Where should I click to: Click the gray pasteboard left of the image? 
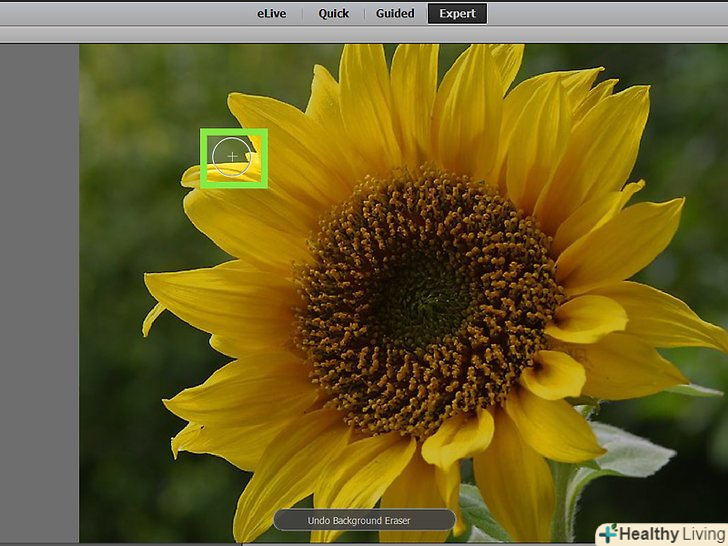coord(40,300)
